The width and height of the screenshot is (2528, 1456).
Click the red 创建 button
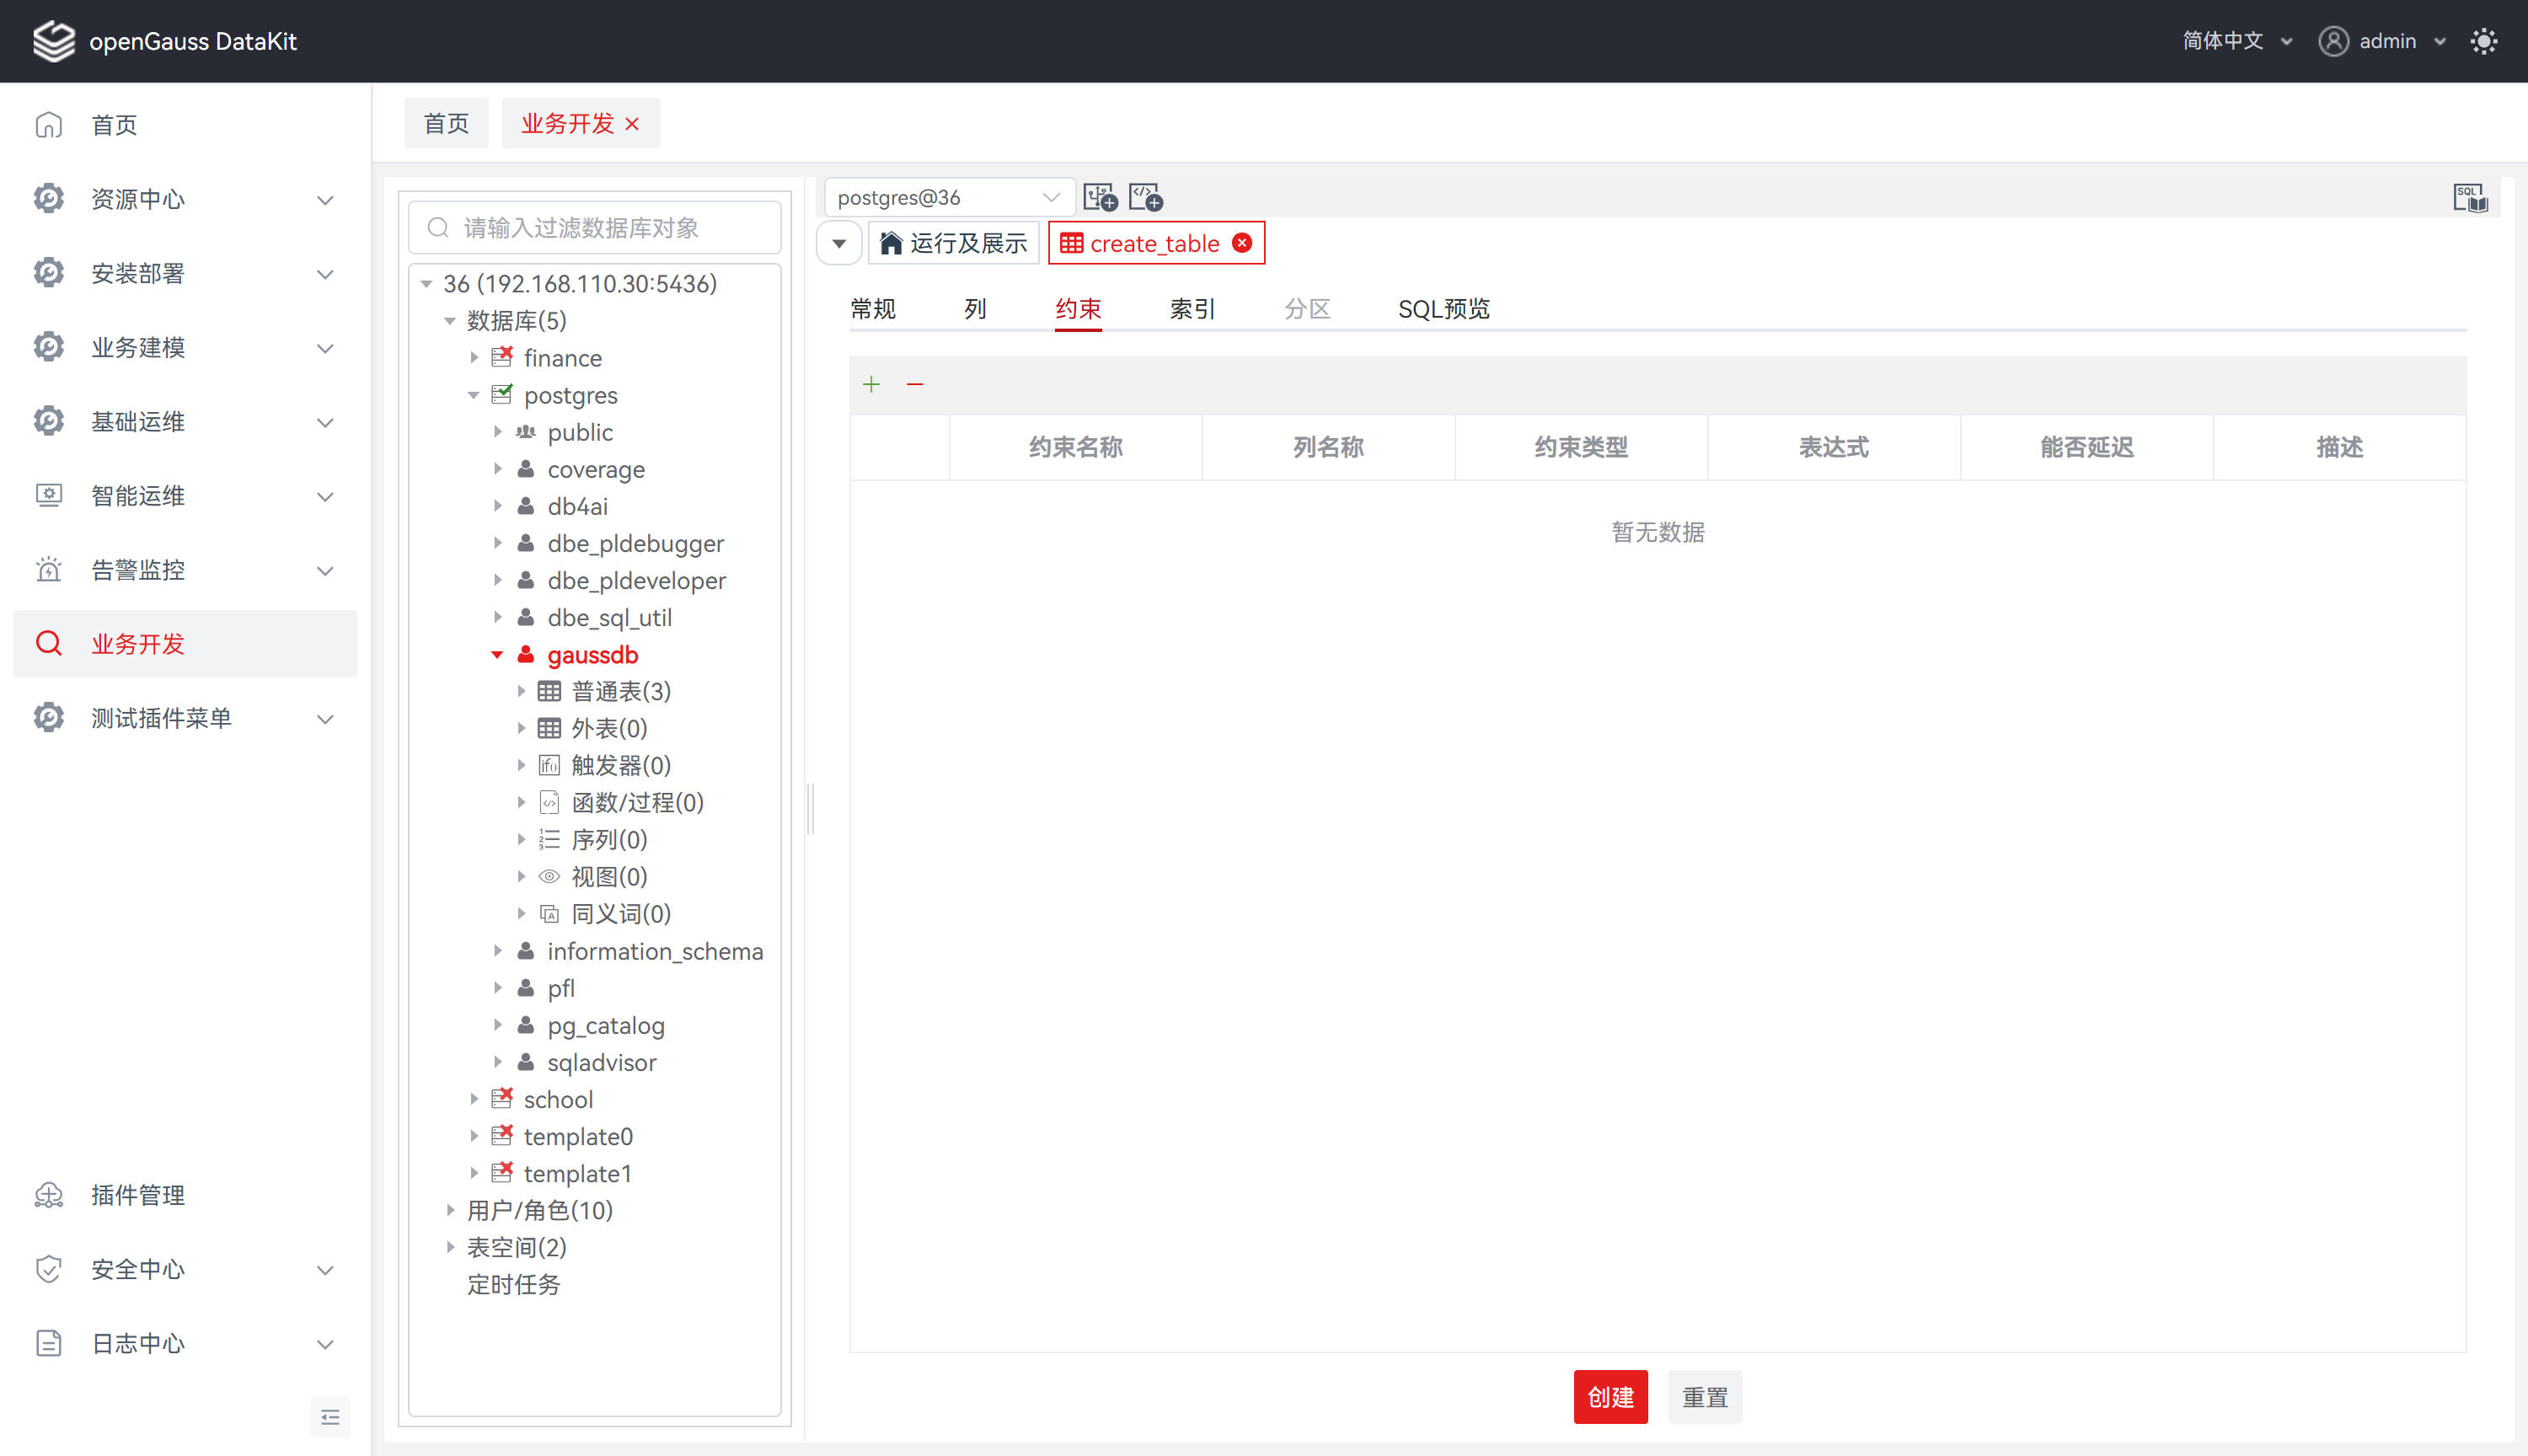(x=1610, y=1396)
